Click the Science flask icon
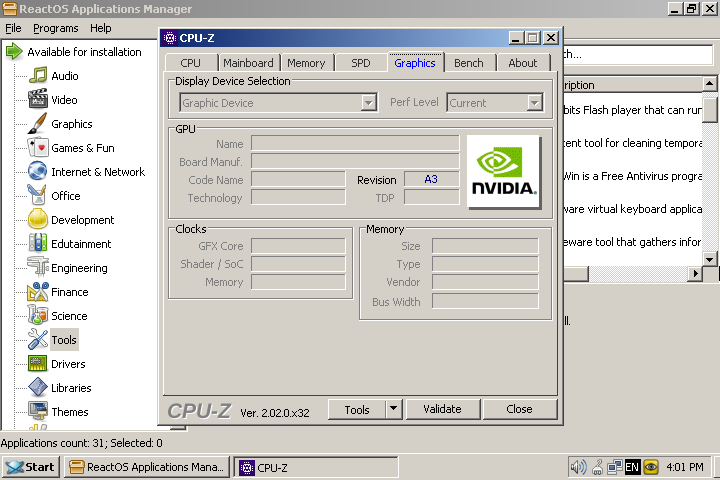Image resolution: width=720 pixels, height=480 pixels. tap(38, 315)
